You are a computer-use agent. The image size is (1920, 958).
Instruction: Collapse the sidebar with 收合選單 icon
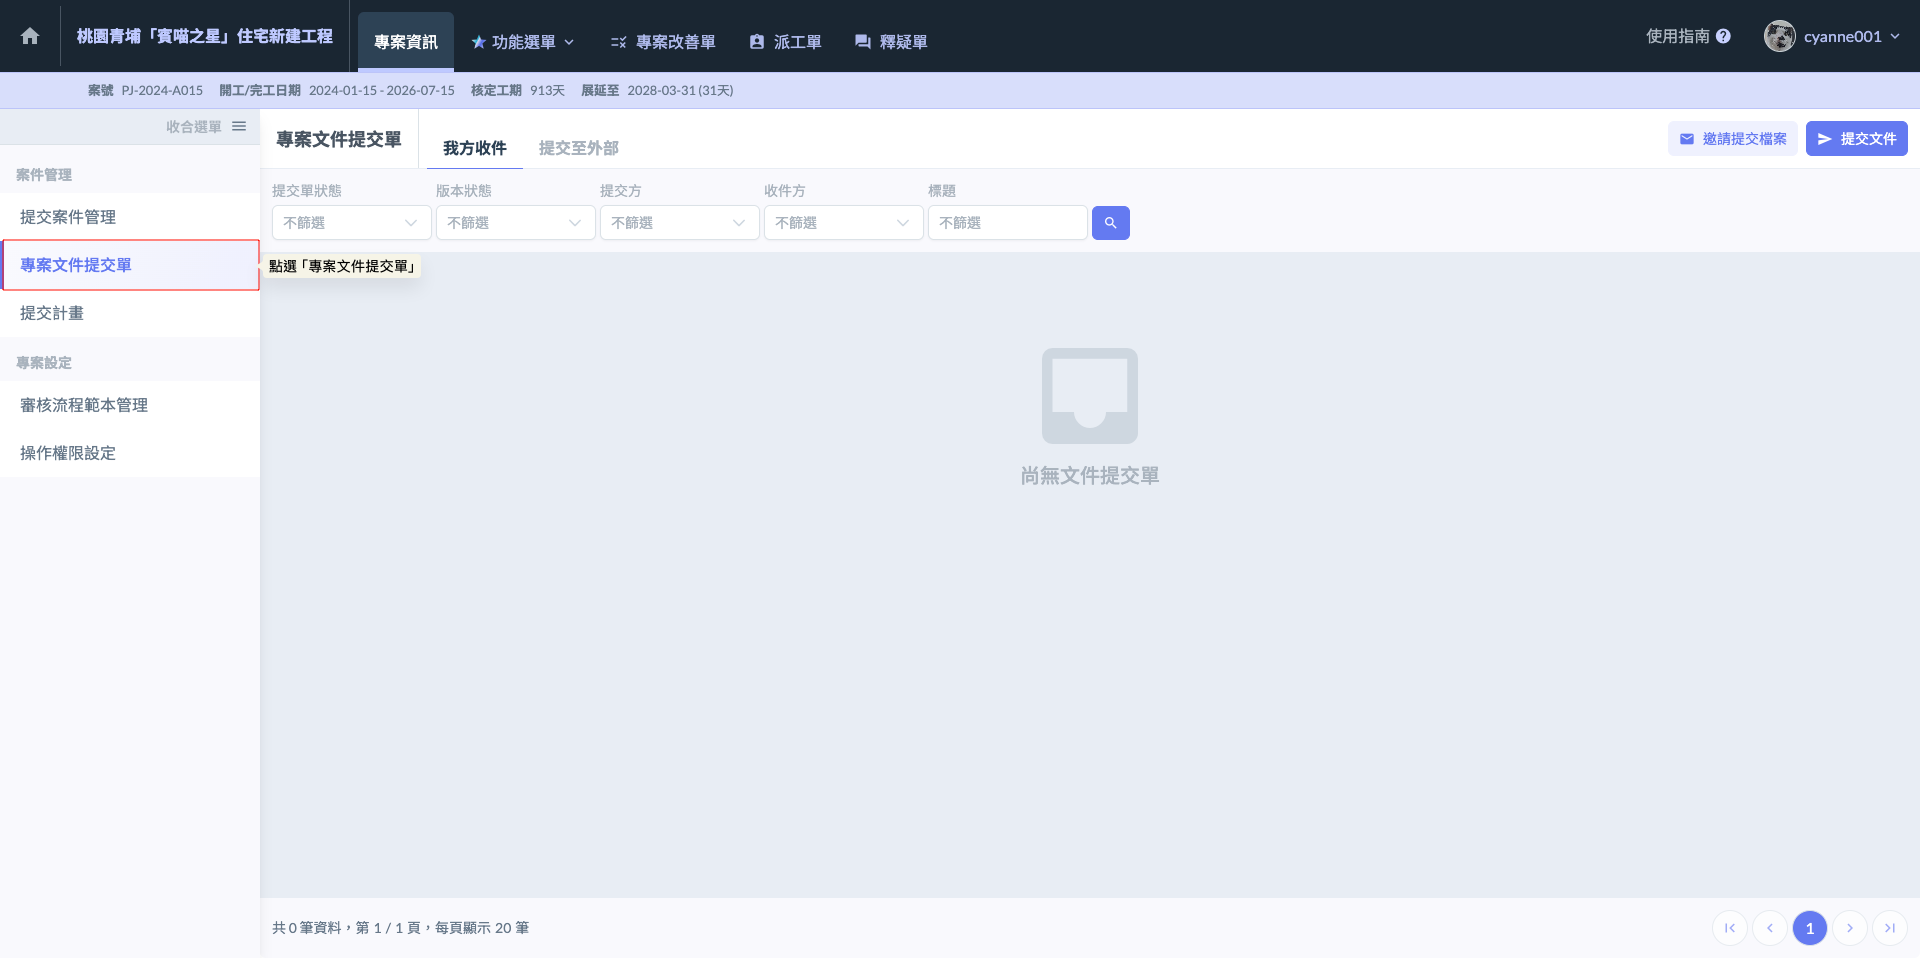tap(239, 126)
